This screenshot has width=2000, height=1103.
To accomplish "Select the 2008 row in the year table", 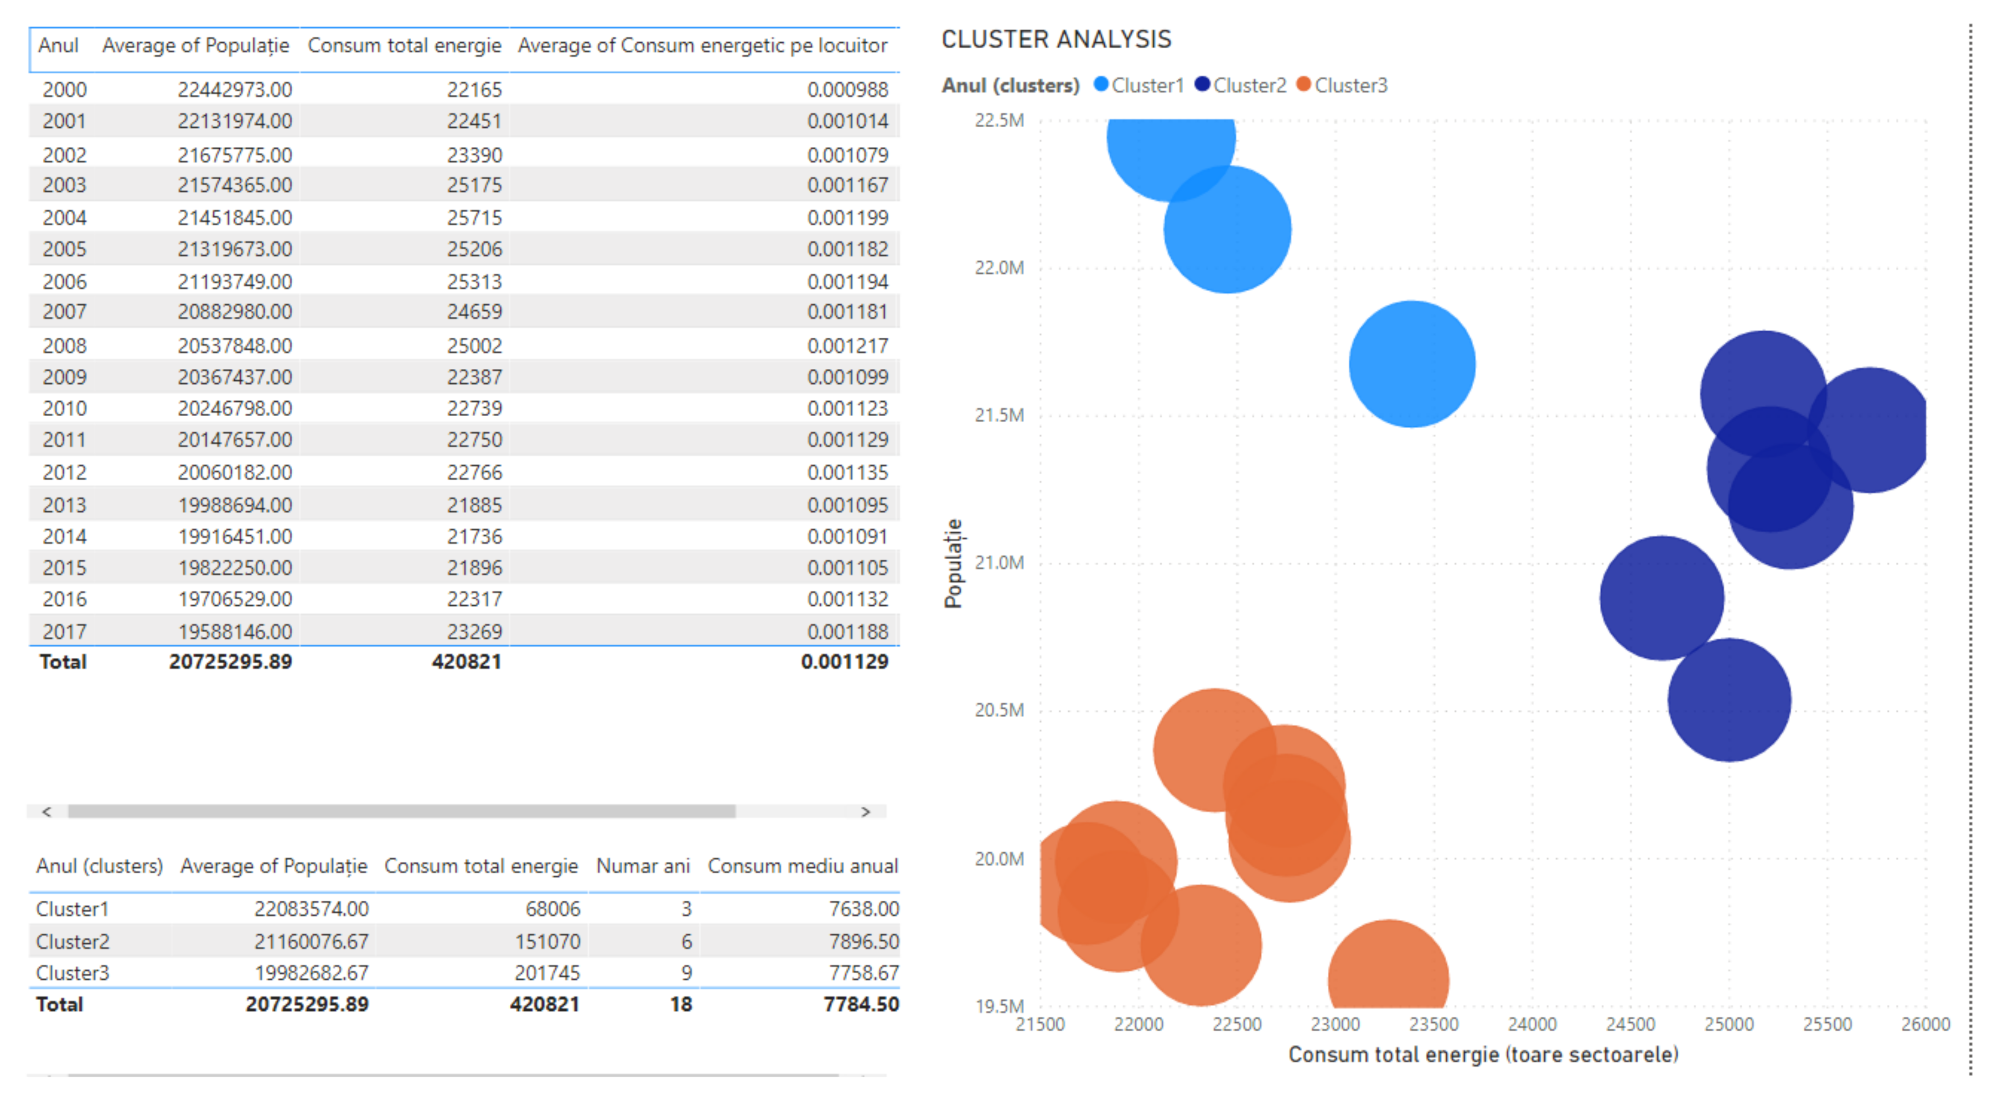I will pyautogui.click(x=64, y=346).
